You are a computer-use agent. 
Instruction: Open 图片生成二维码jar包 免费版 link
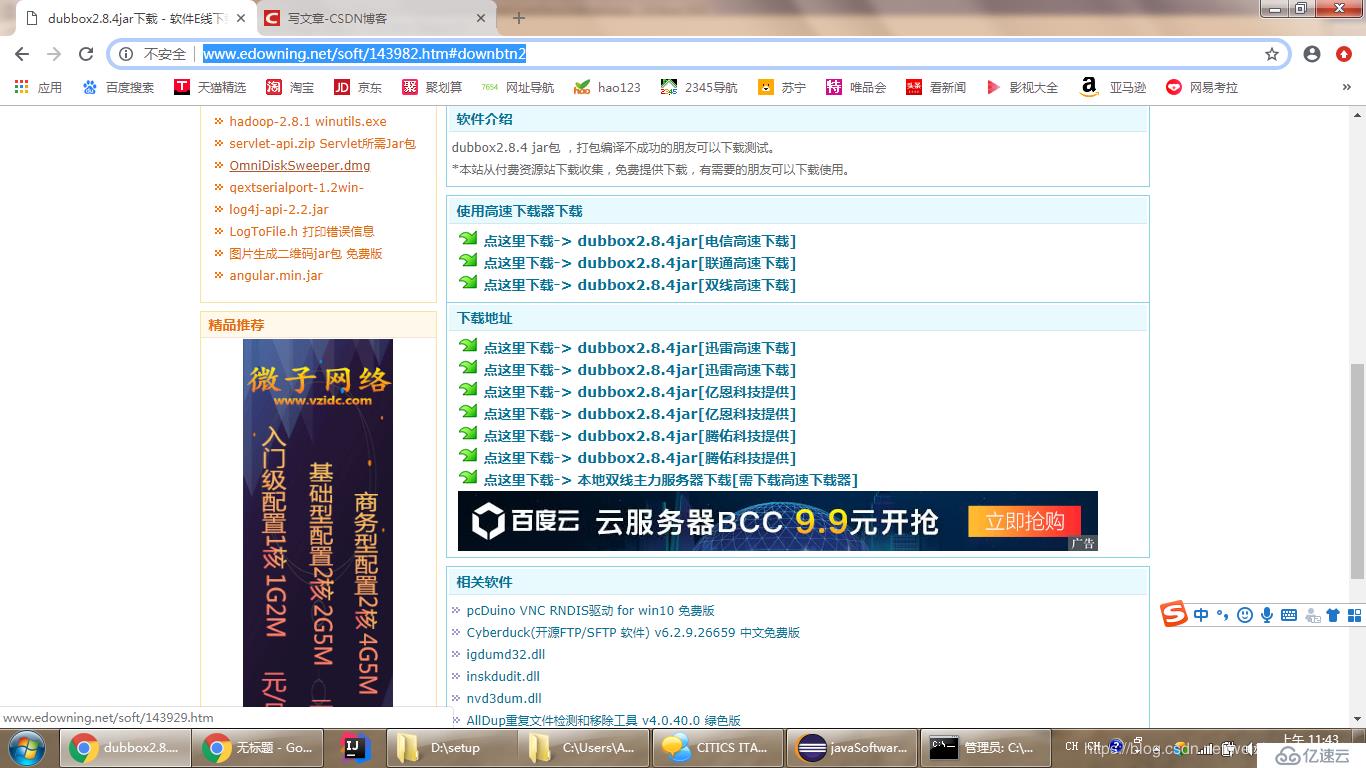tap(306, 253)
